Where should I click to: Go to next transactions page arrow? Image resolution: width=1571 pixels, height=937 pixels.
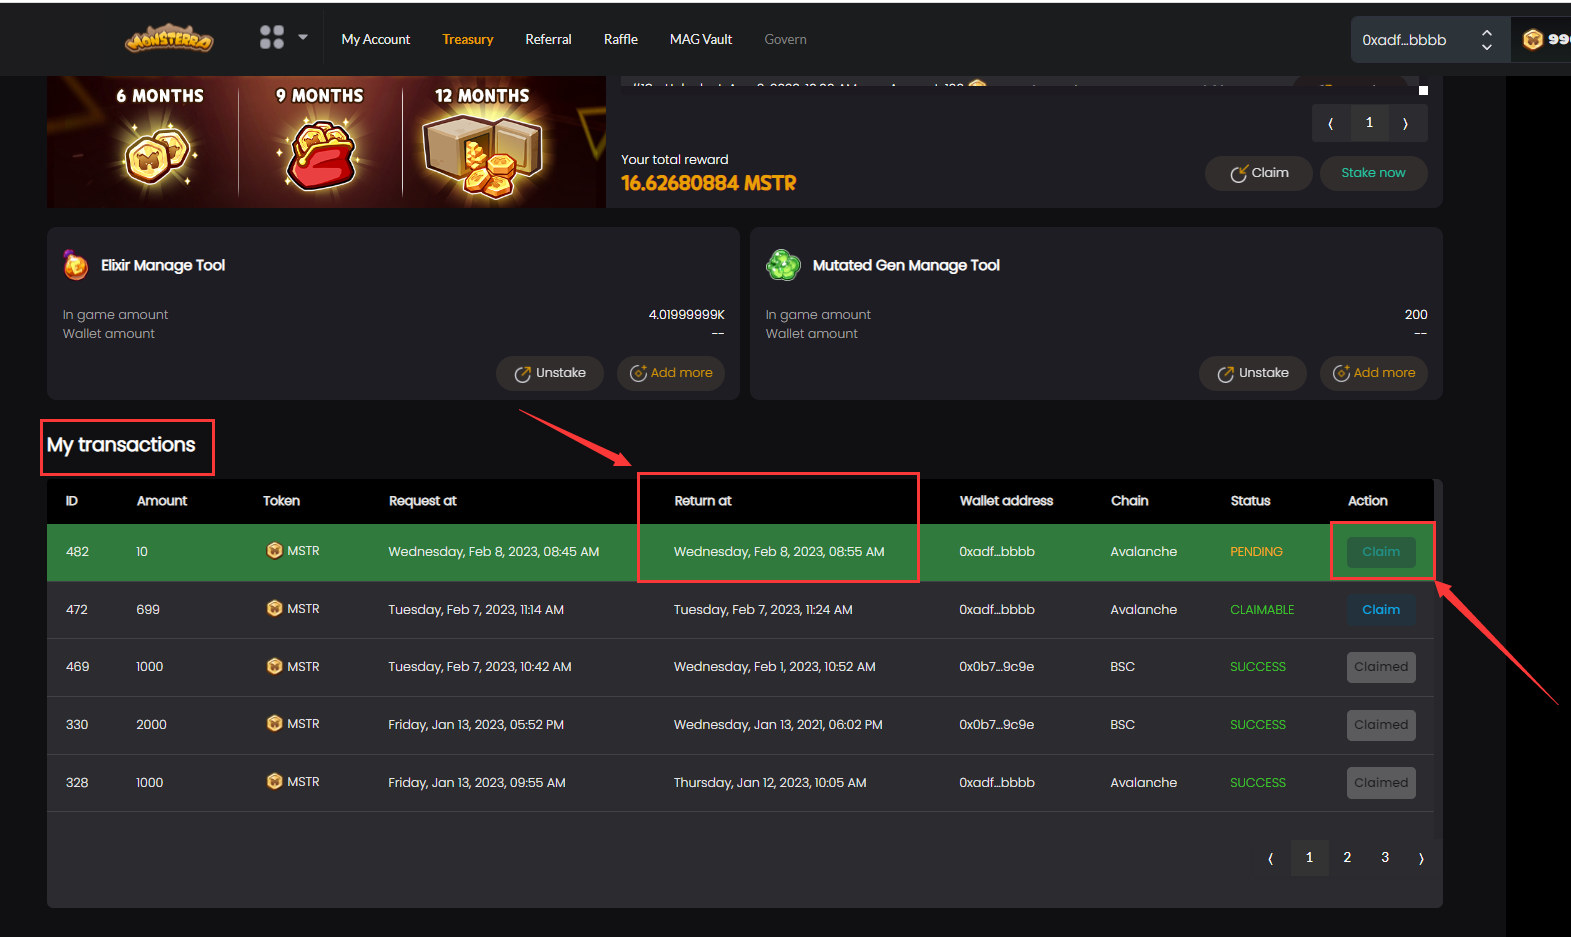click(x=1421, y=858)
